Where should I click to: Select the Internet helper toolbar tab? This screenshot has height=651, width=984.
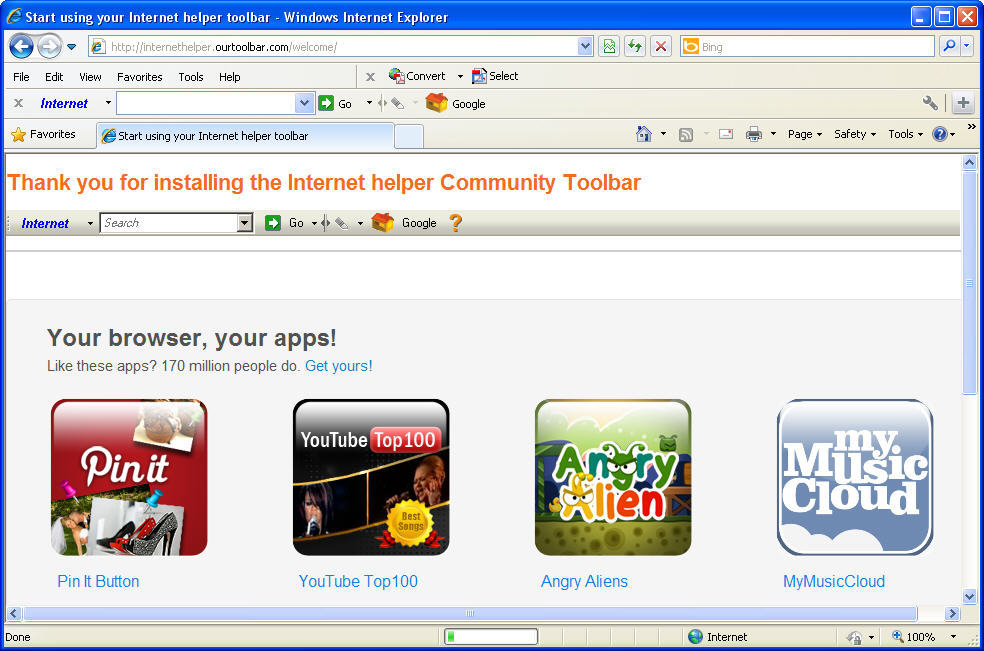pyautogui.click(x=245, y=136)
